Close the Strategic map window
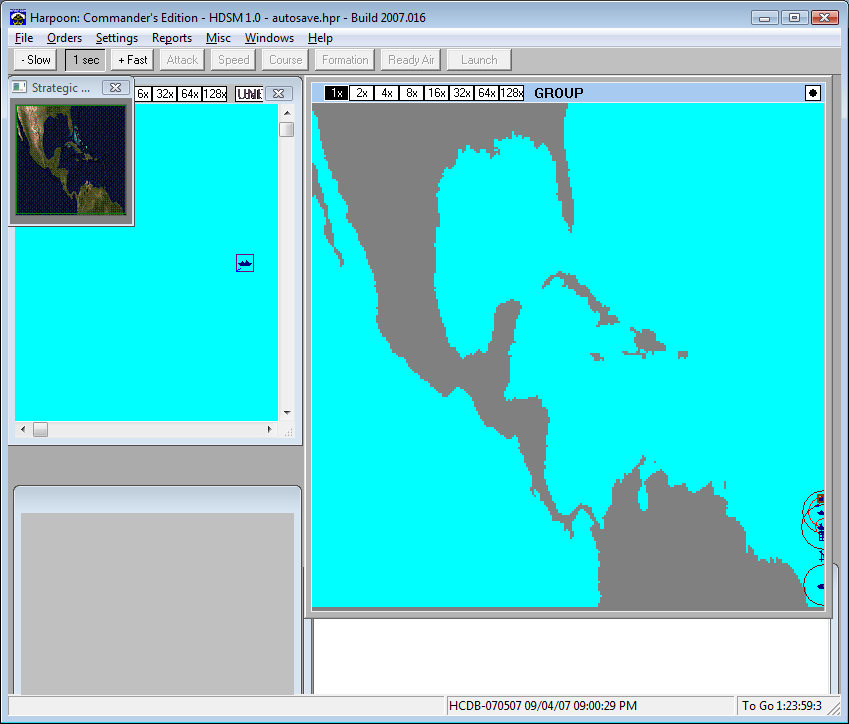The height and width of the screenshot is (724, 849). pos(115,88)
